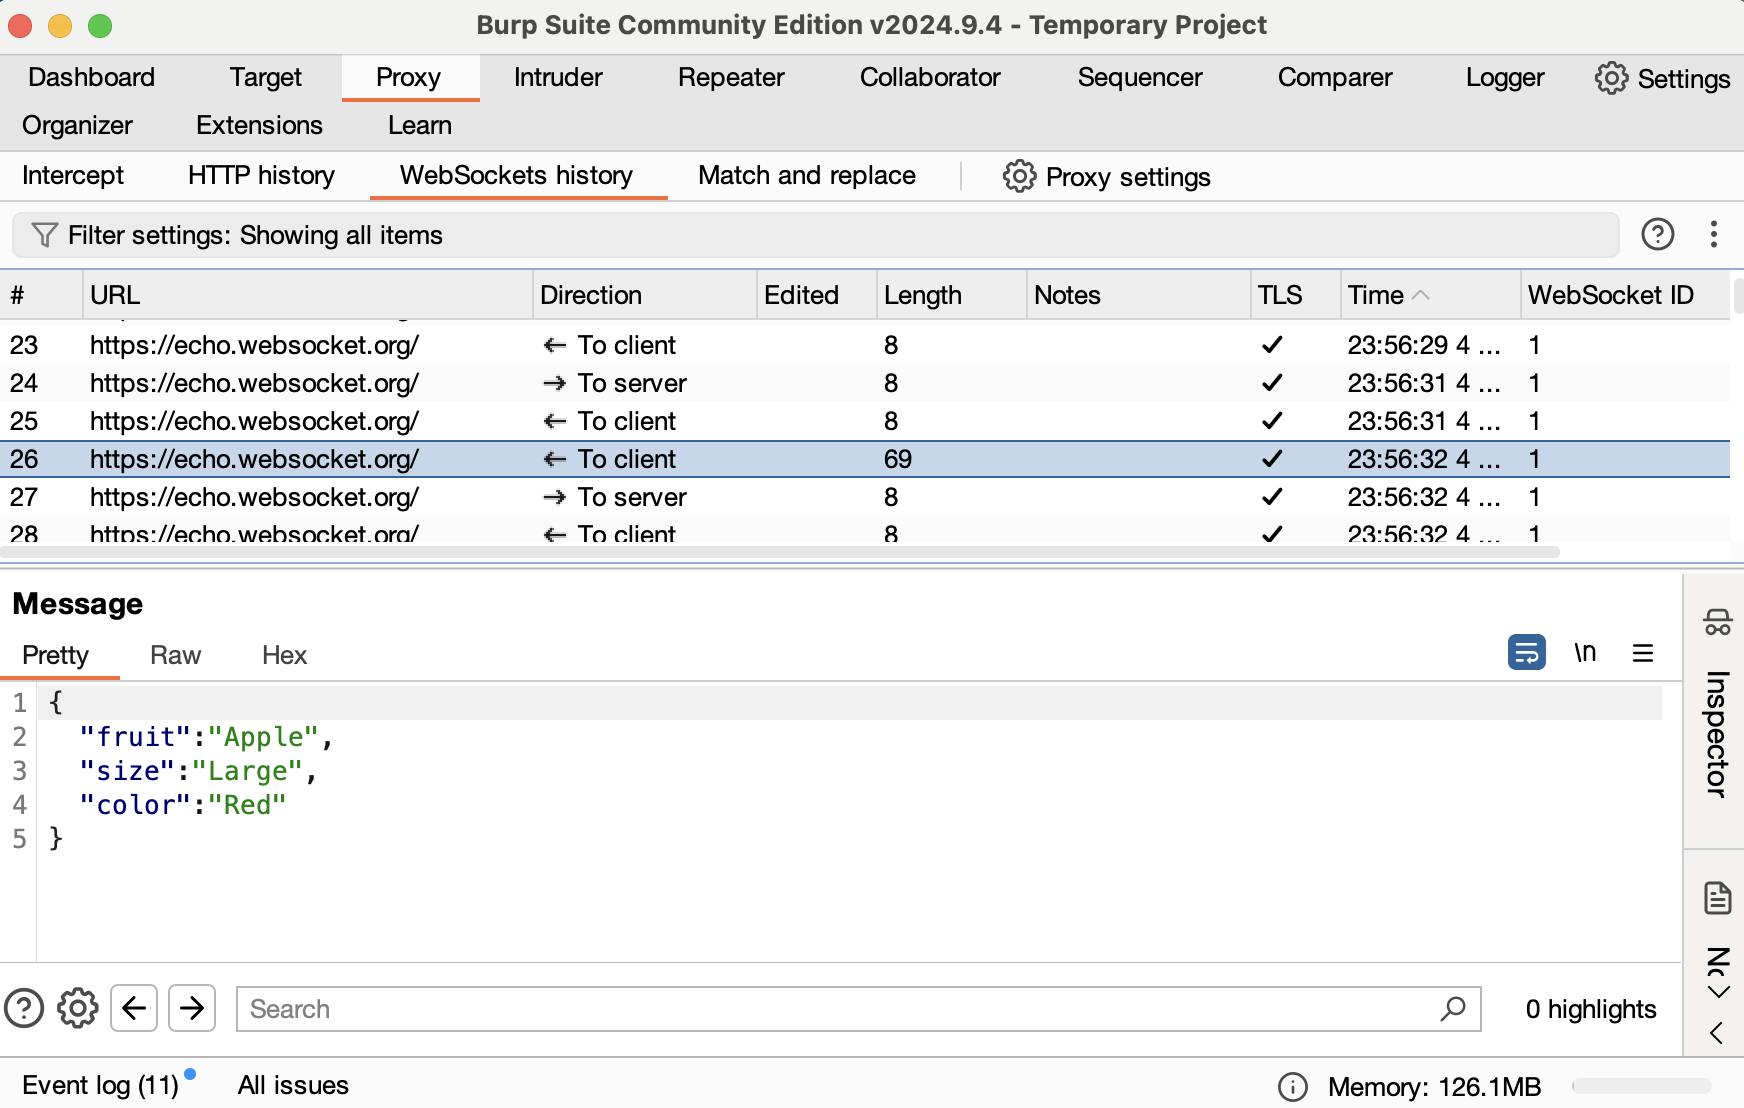Open the HTTP history tab

261,176
